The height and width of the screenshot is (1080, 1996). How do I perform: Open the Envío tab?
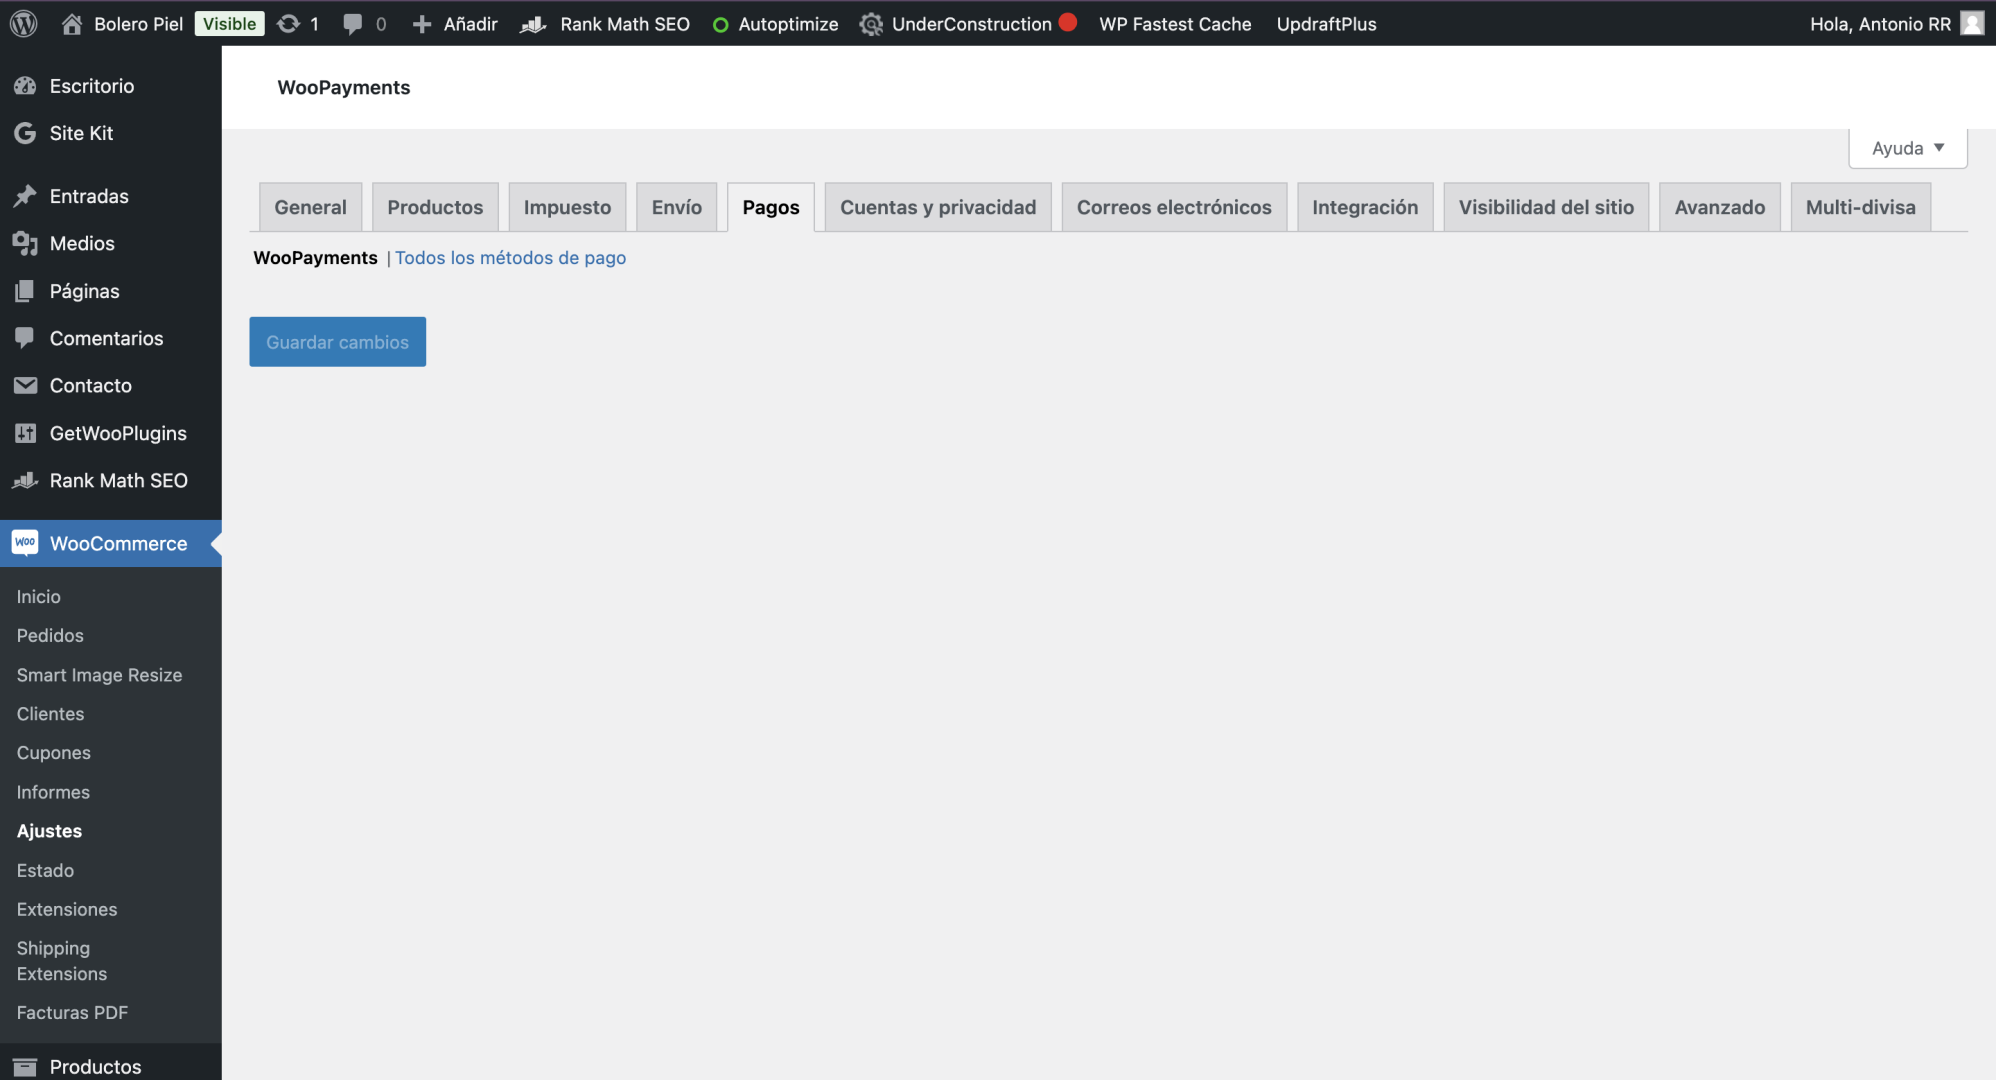pos(677,207)
